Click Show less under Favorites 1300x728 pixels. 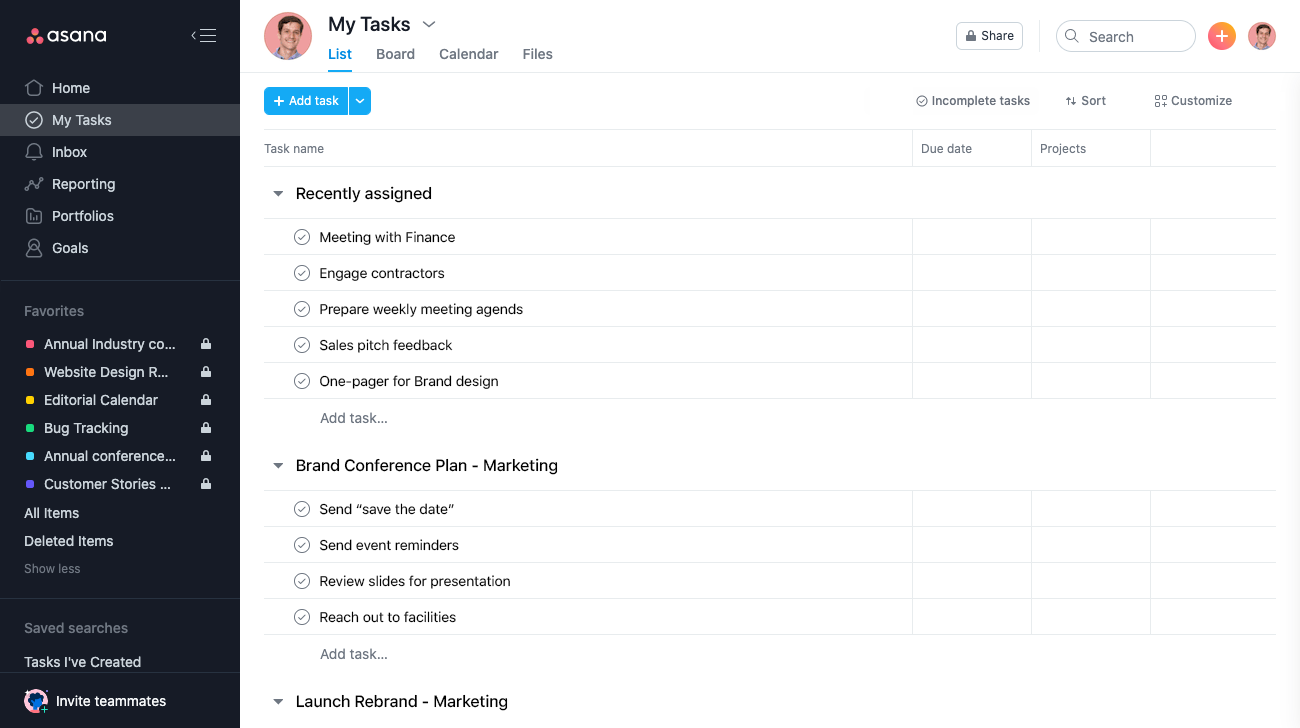point(52,569)
